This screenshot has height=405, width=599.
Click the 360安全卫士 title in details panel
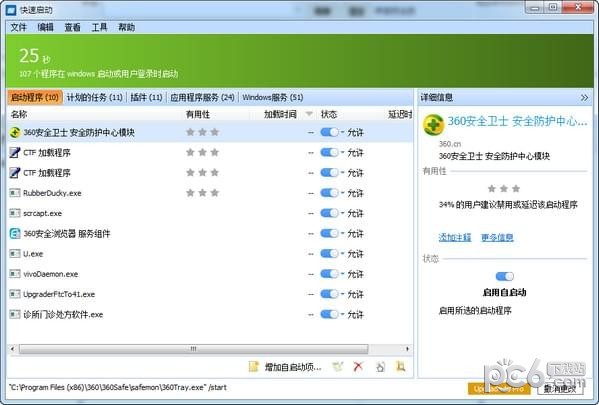(x=517, y=121)
